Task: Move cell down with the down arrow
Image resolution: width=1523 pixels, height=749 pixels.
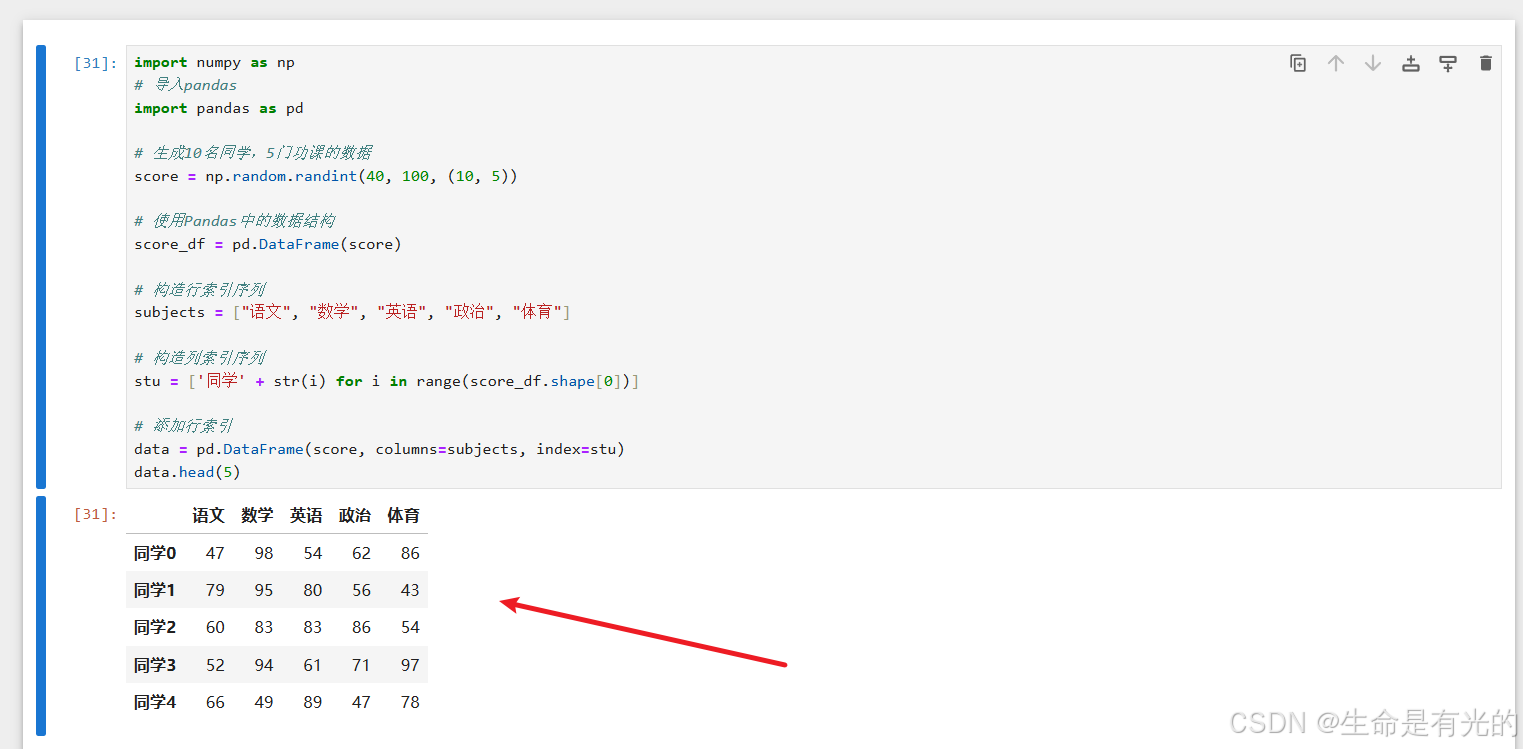Action: [x=1373, y=63]
